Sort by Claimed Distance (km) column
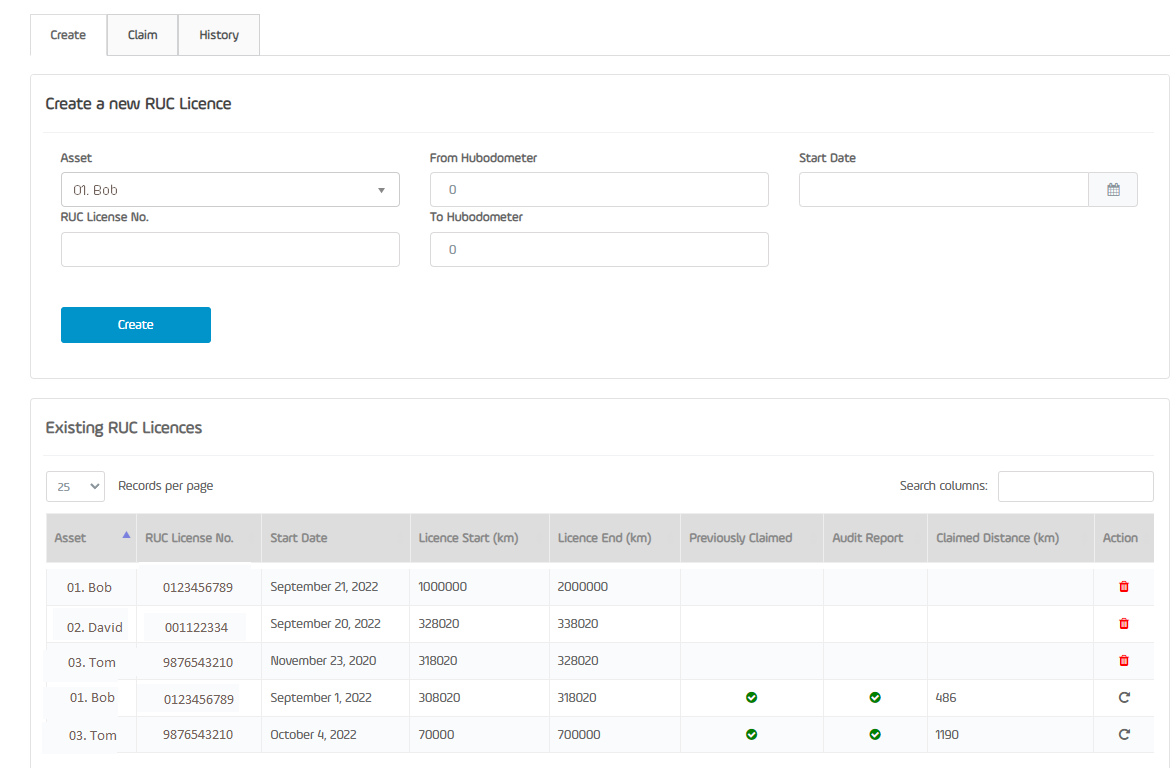The width and height of the screenshot is (1172, 768). pyautogui.click(x=1011, y=538)
